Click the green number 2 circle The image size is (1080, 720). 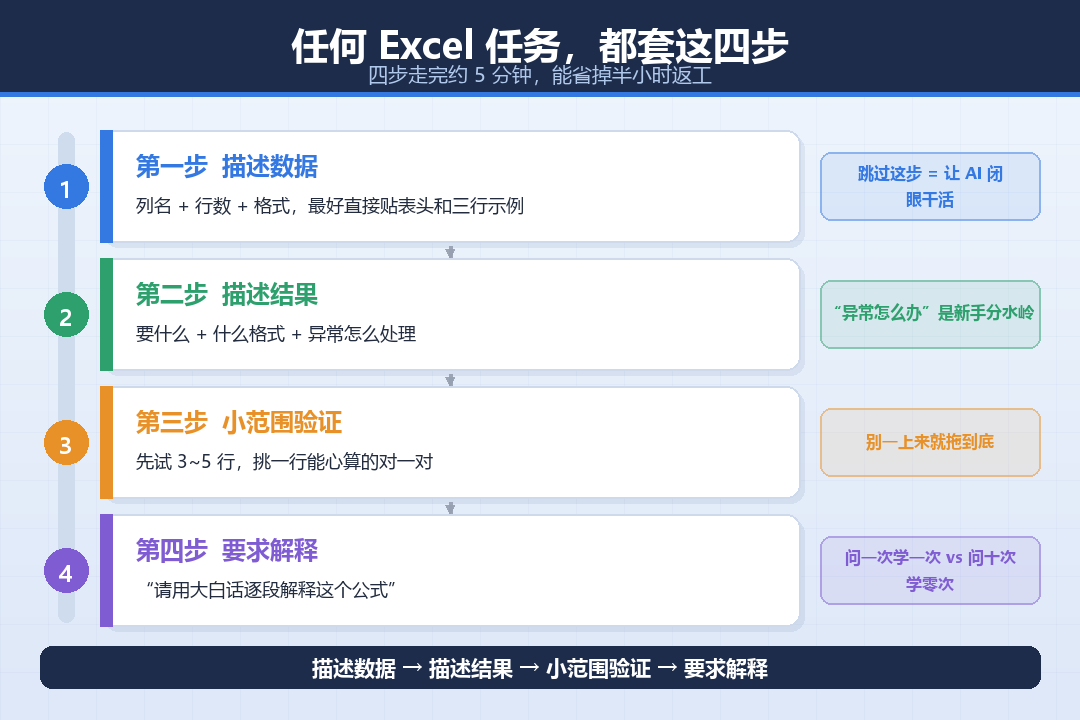[x=66, y=315]
